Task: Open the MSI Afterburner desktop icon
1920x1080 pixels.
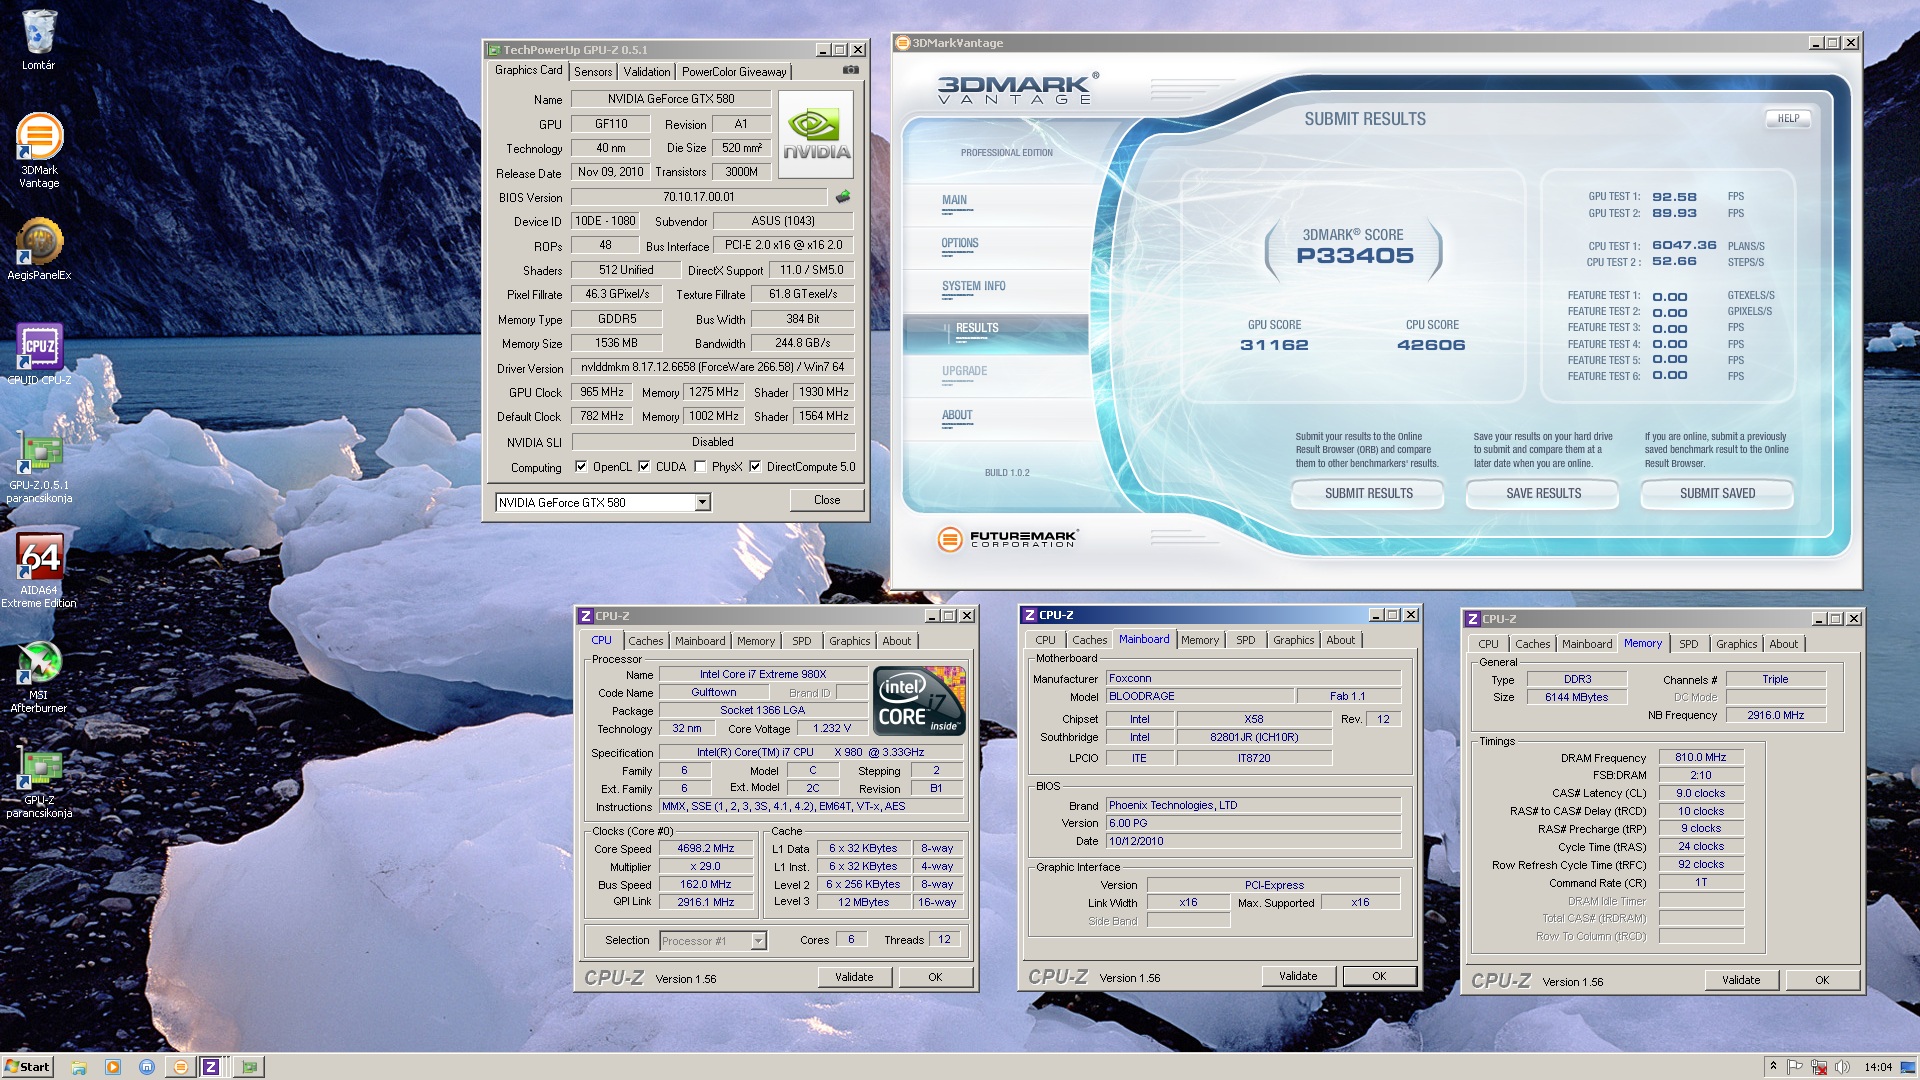Action: point(39,678)
